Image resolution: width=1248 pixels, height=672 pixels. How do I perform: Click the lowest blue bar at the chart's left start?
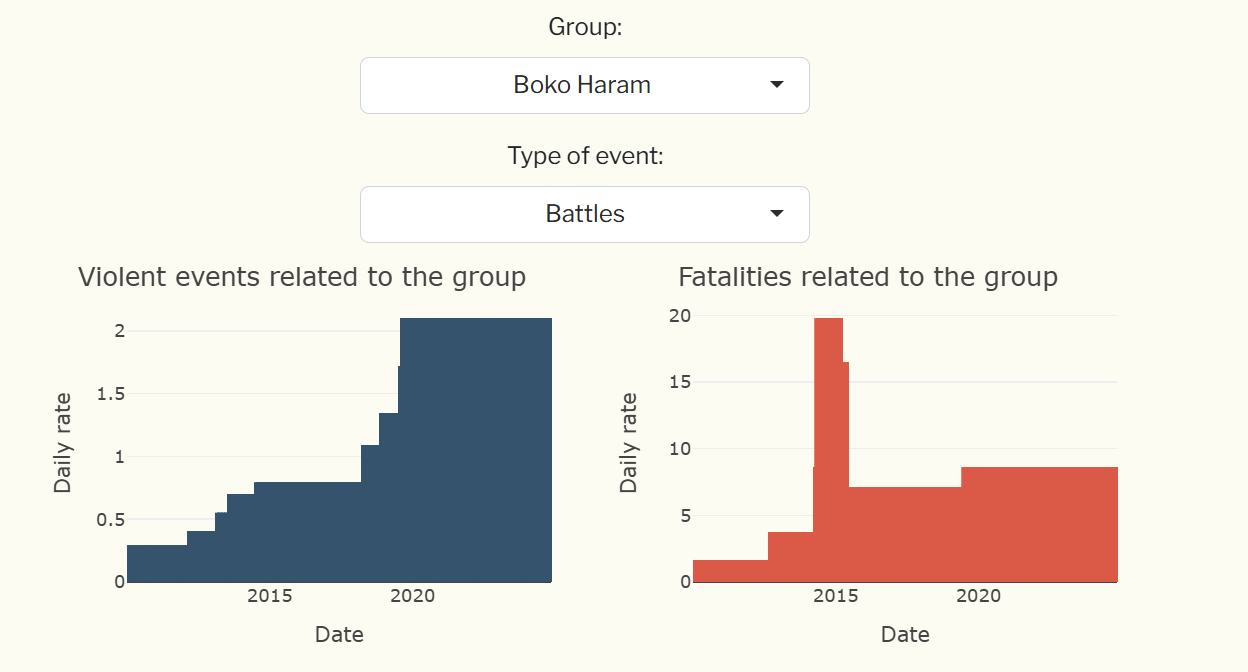pos(157,563)
